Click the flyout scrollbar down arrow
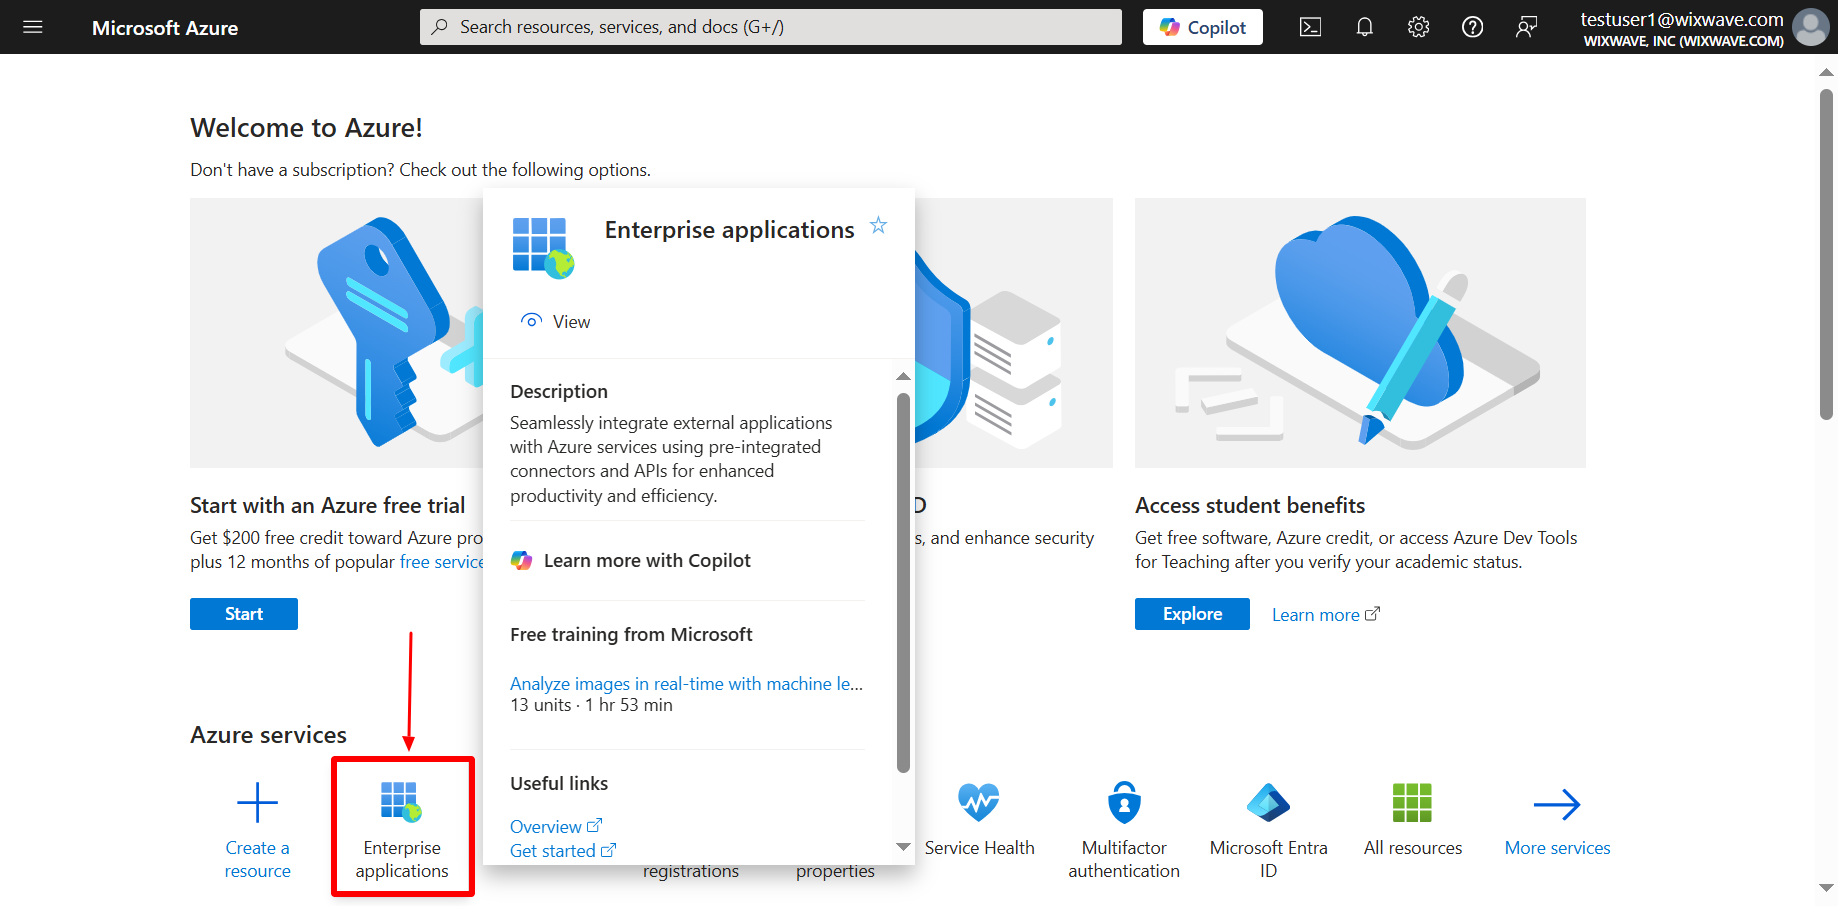The height and width of the screenshot is (906, 1838). click(903, 847)
